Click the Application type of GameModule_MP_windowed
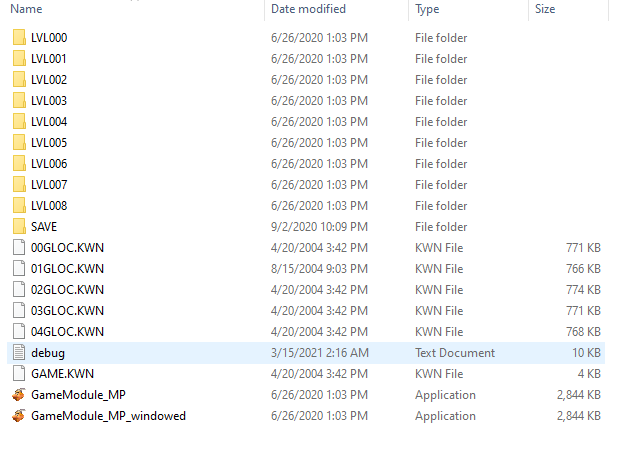 pyautogui.click(x=445, y=416)
